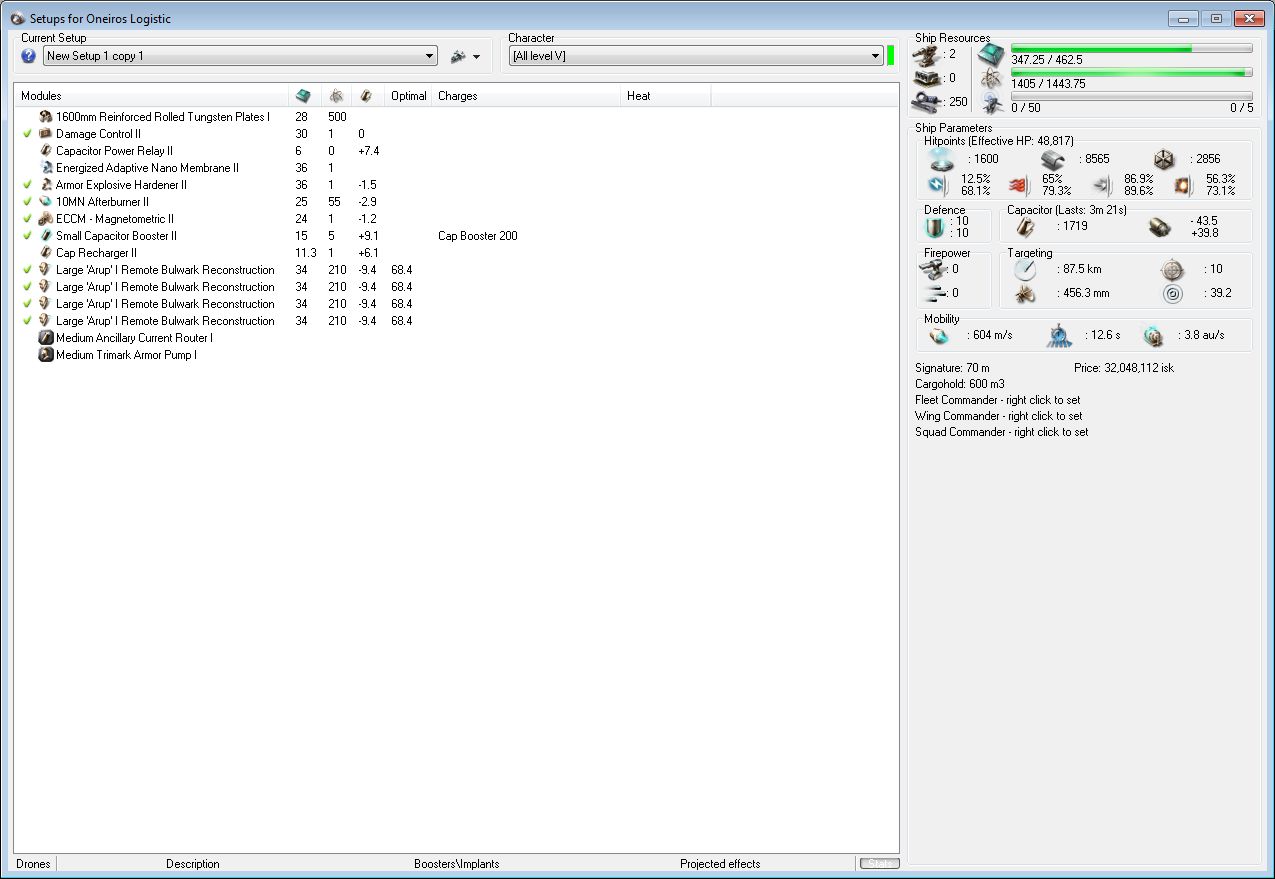This screenshot has width=1275, height=879.
Task: Click the Fleet Commander line
Action: click(997, 400)
